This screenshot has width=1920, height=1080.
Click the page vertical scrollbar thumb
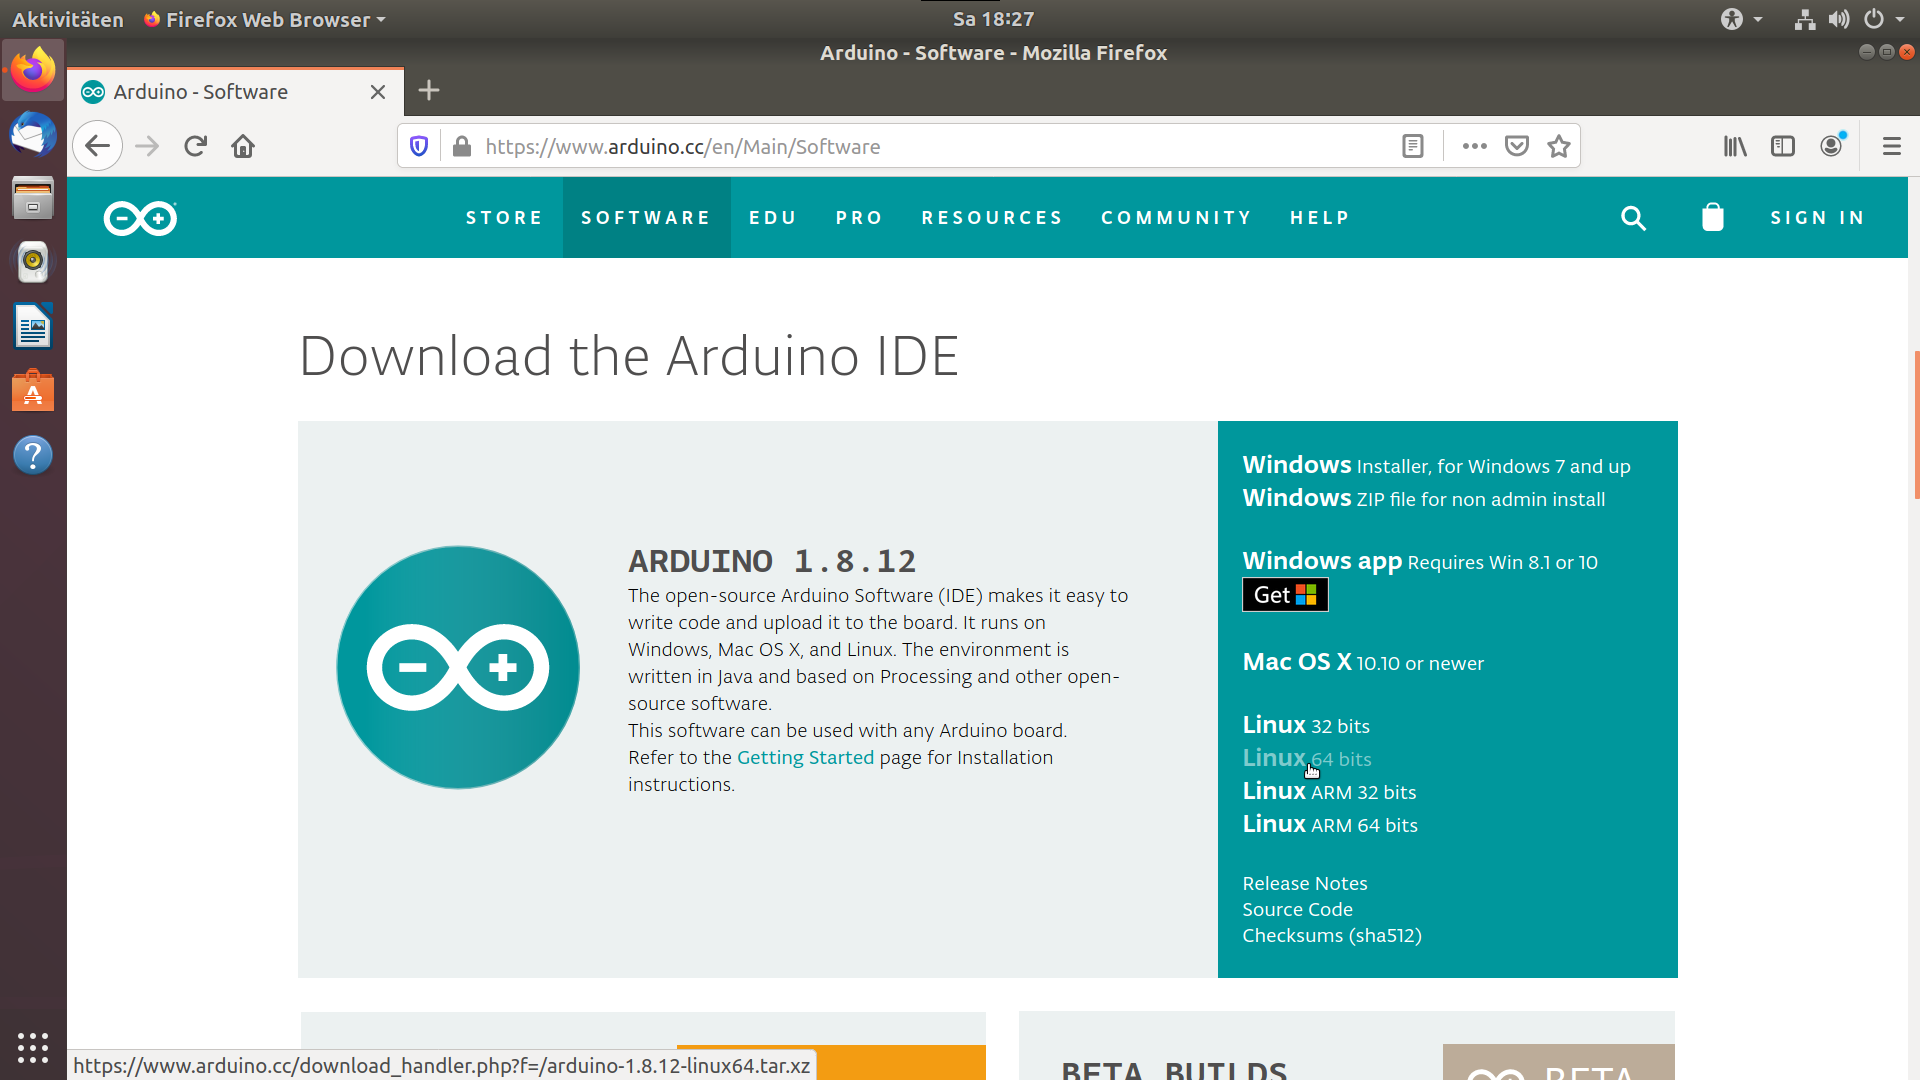tap(1916, 425)
